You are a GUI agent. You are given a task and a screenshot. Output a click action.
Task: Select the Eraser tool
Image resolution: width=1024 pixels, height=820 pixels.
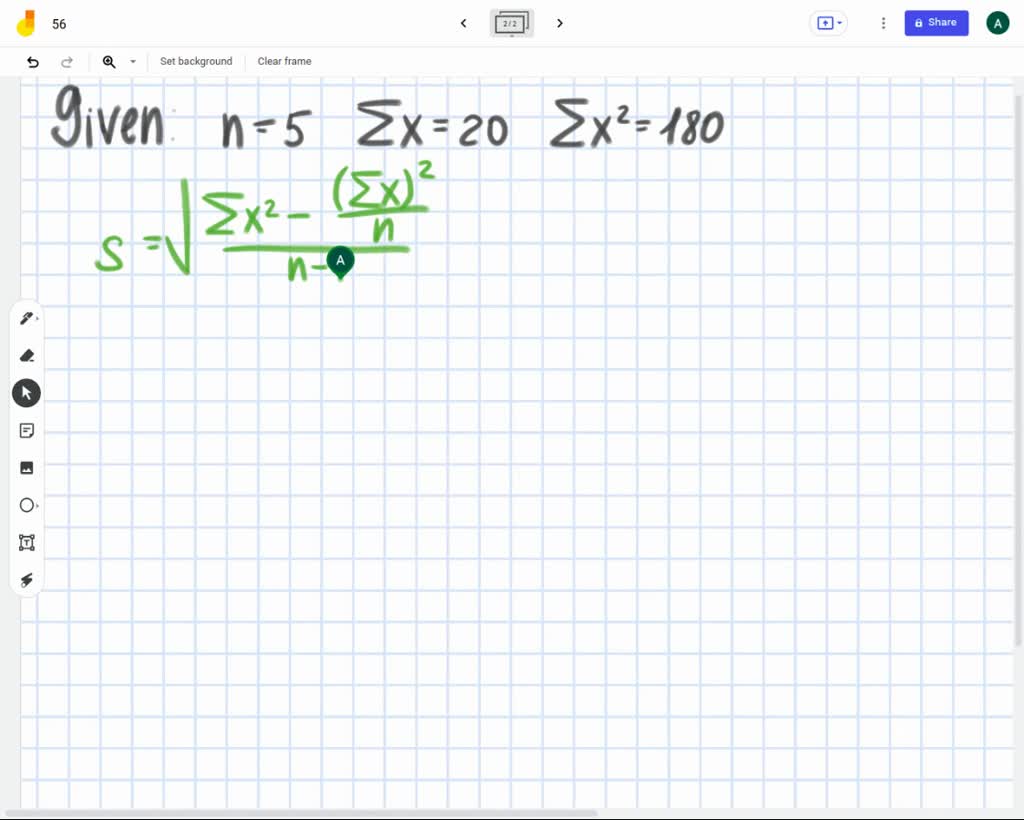pyautogui.click(x=26, y=355)
